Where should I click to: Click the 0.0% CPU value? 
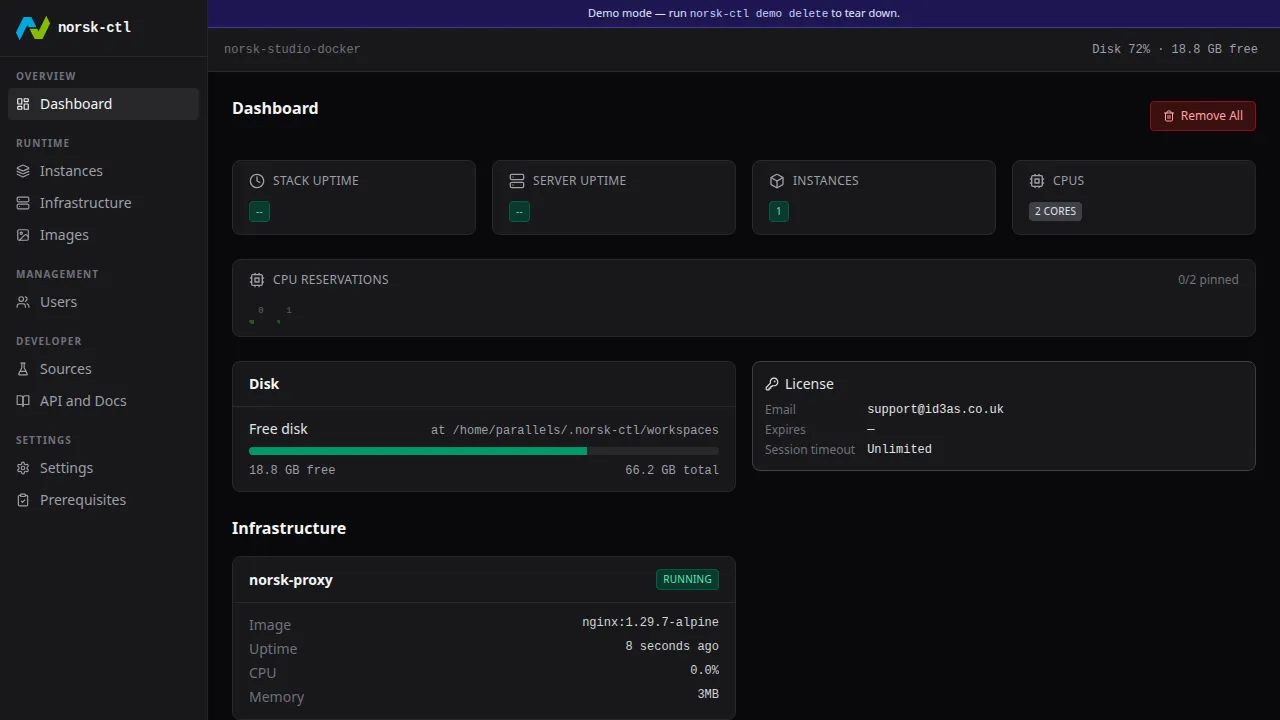pyautogui.click(x=704, y=671)
